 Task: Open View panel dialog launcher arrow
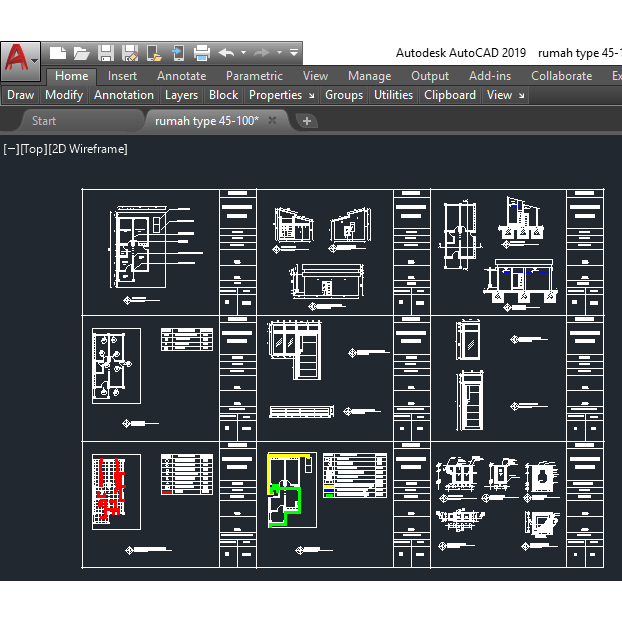[522, 96]
